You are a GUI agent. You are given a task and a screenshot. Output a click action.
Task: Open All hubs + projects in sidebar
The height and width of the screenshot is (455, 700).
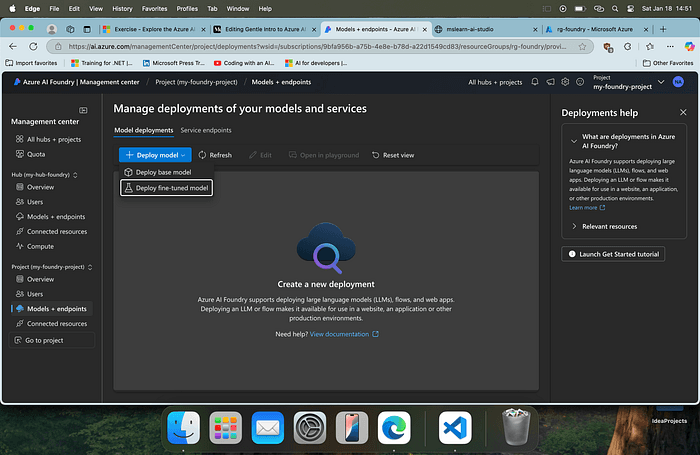pyautogui.click(x=49, y=139)
